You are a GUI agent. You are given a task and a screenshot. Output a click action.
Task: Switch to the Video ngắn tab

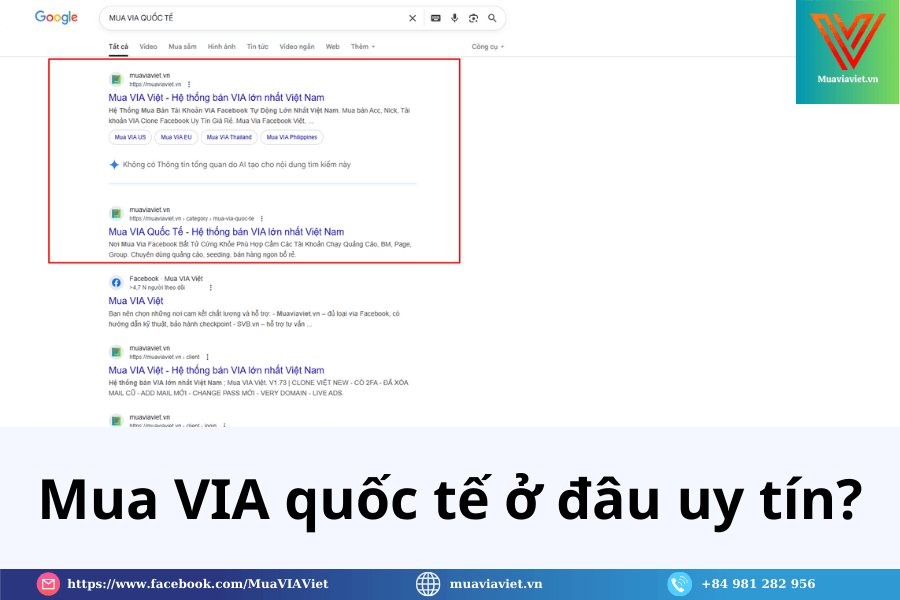pyautogui.click(x=297, y=47)
